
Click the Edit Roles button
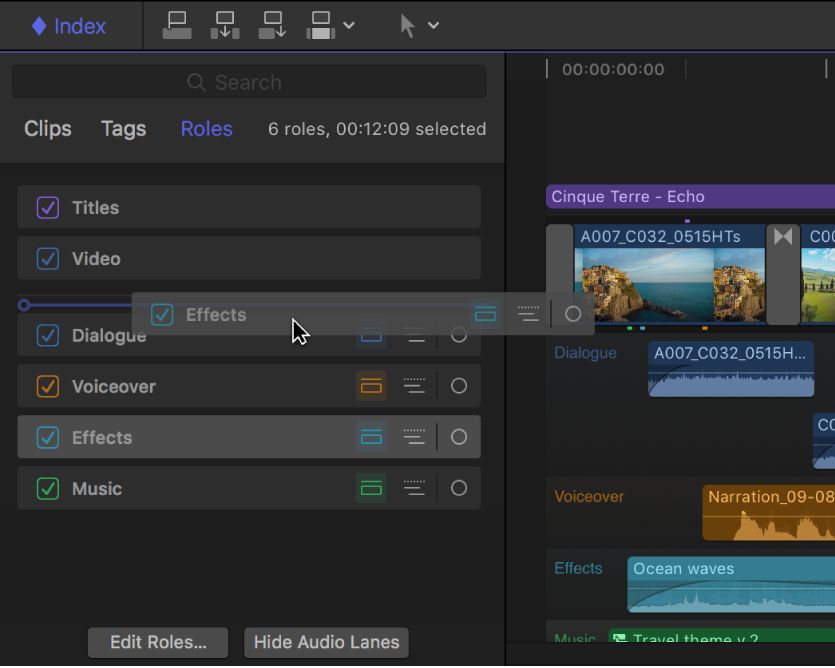tap(158, 642)
